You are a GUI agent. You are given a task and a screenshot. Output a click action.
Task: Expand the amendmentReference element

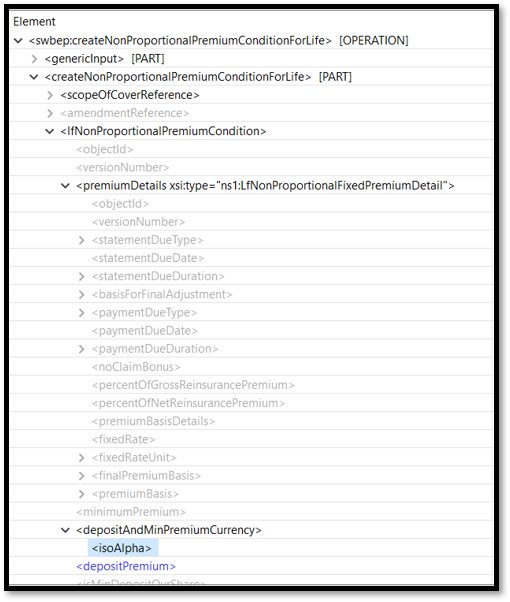point(50,113)
